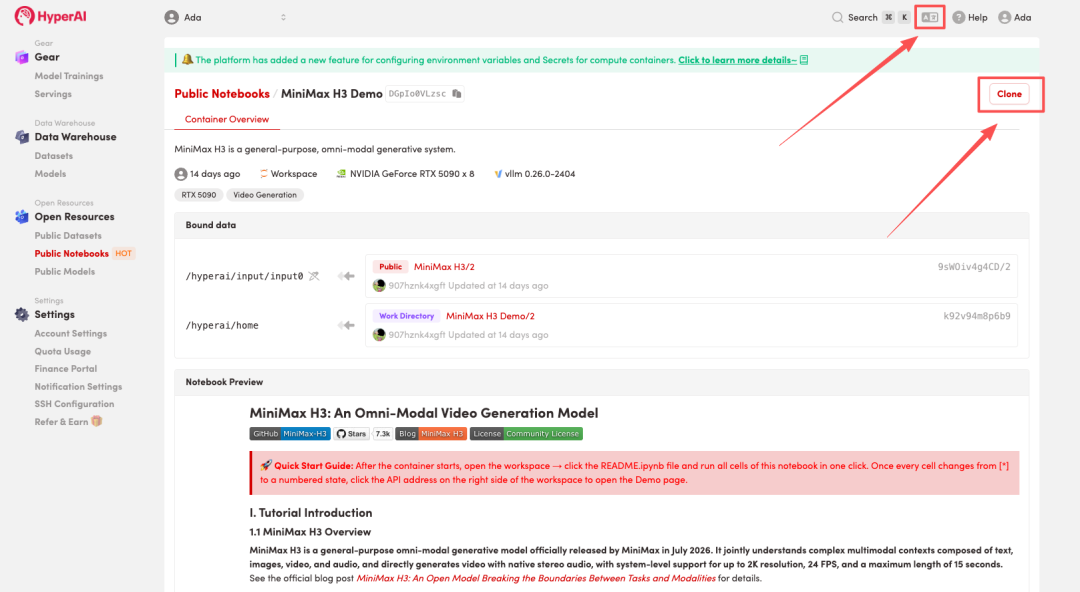Open Quota Usage page
Viewport: 1080px width, 592px height.
[63, 351]
